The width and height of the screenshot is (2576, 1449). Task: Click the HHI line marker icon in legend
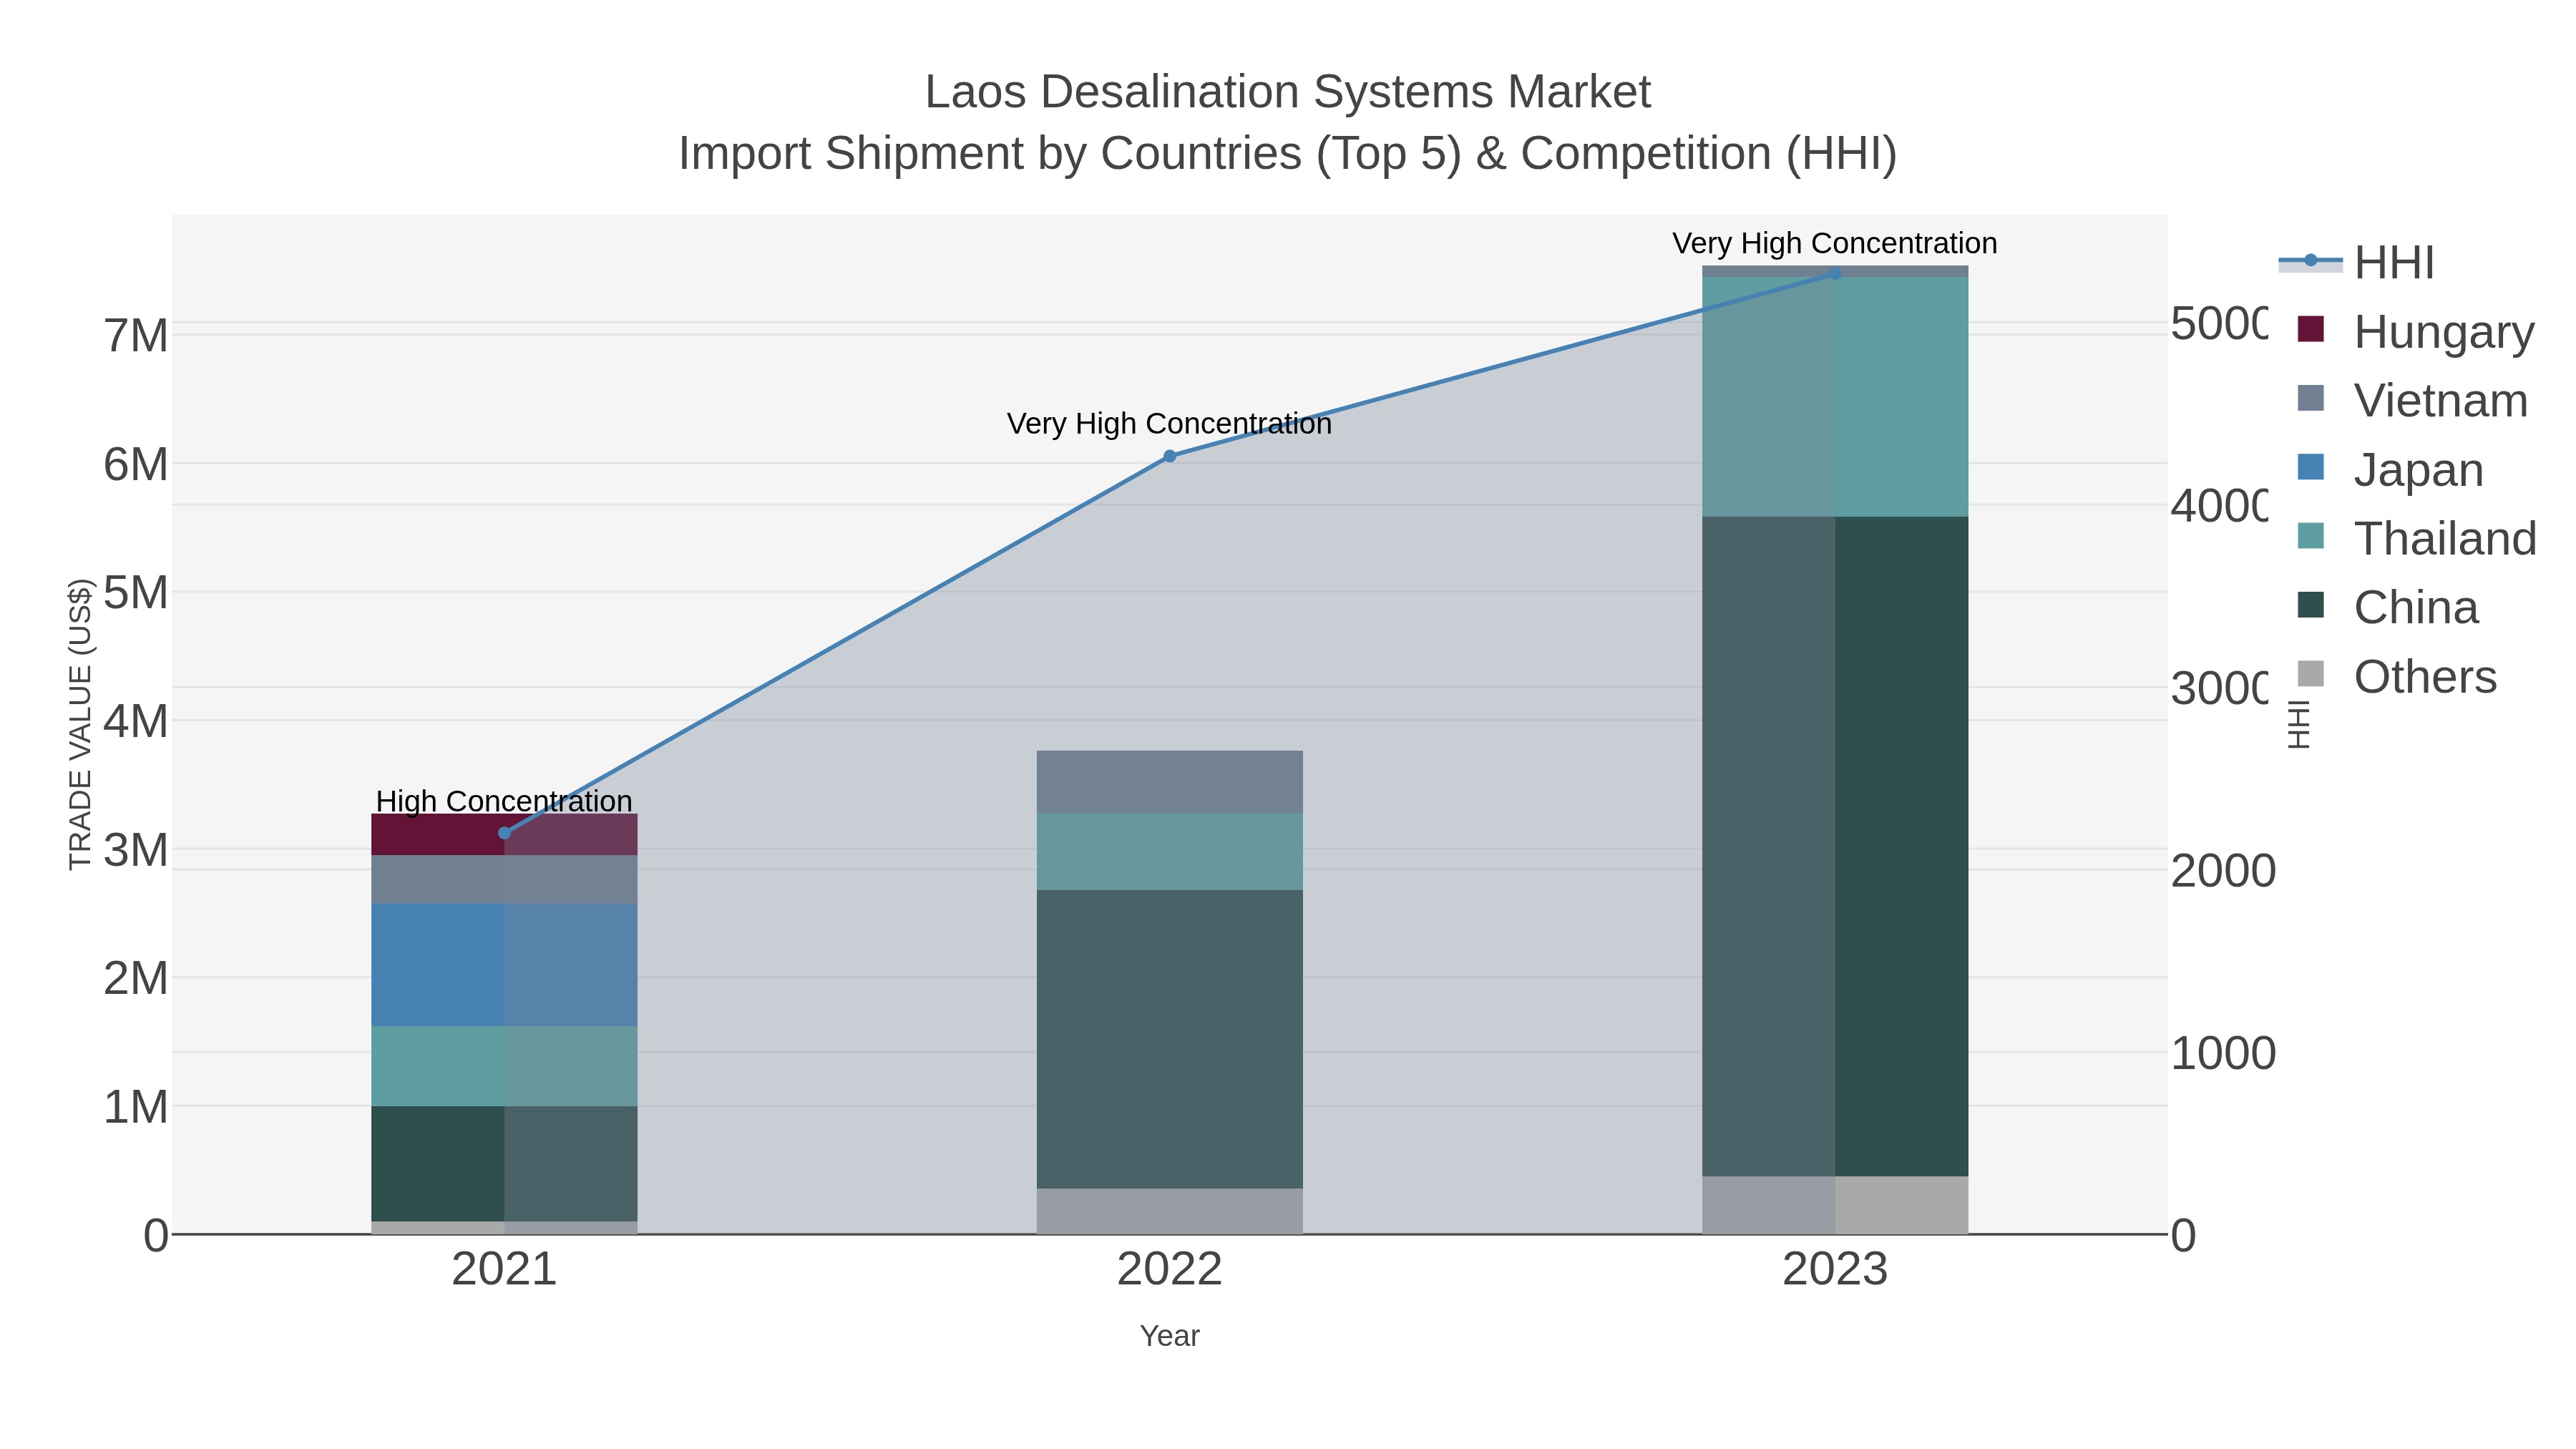[x=2310, y=261]
